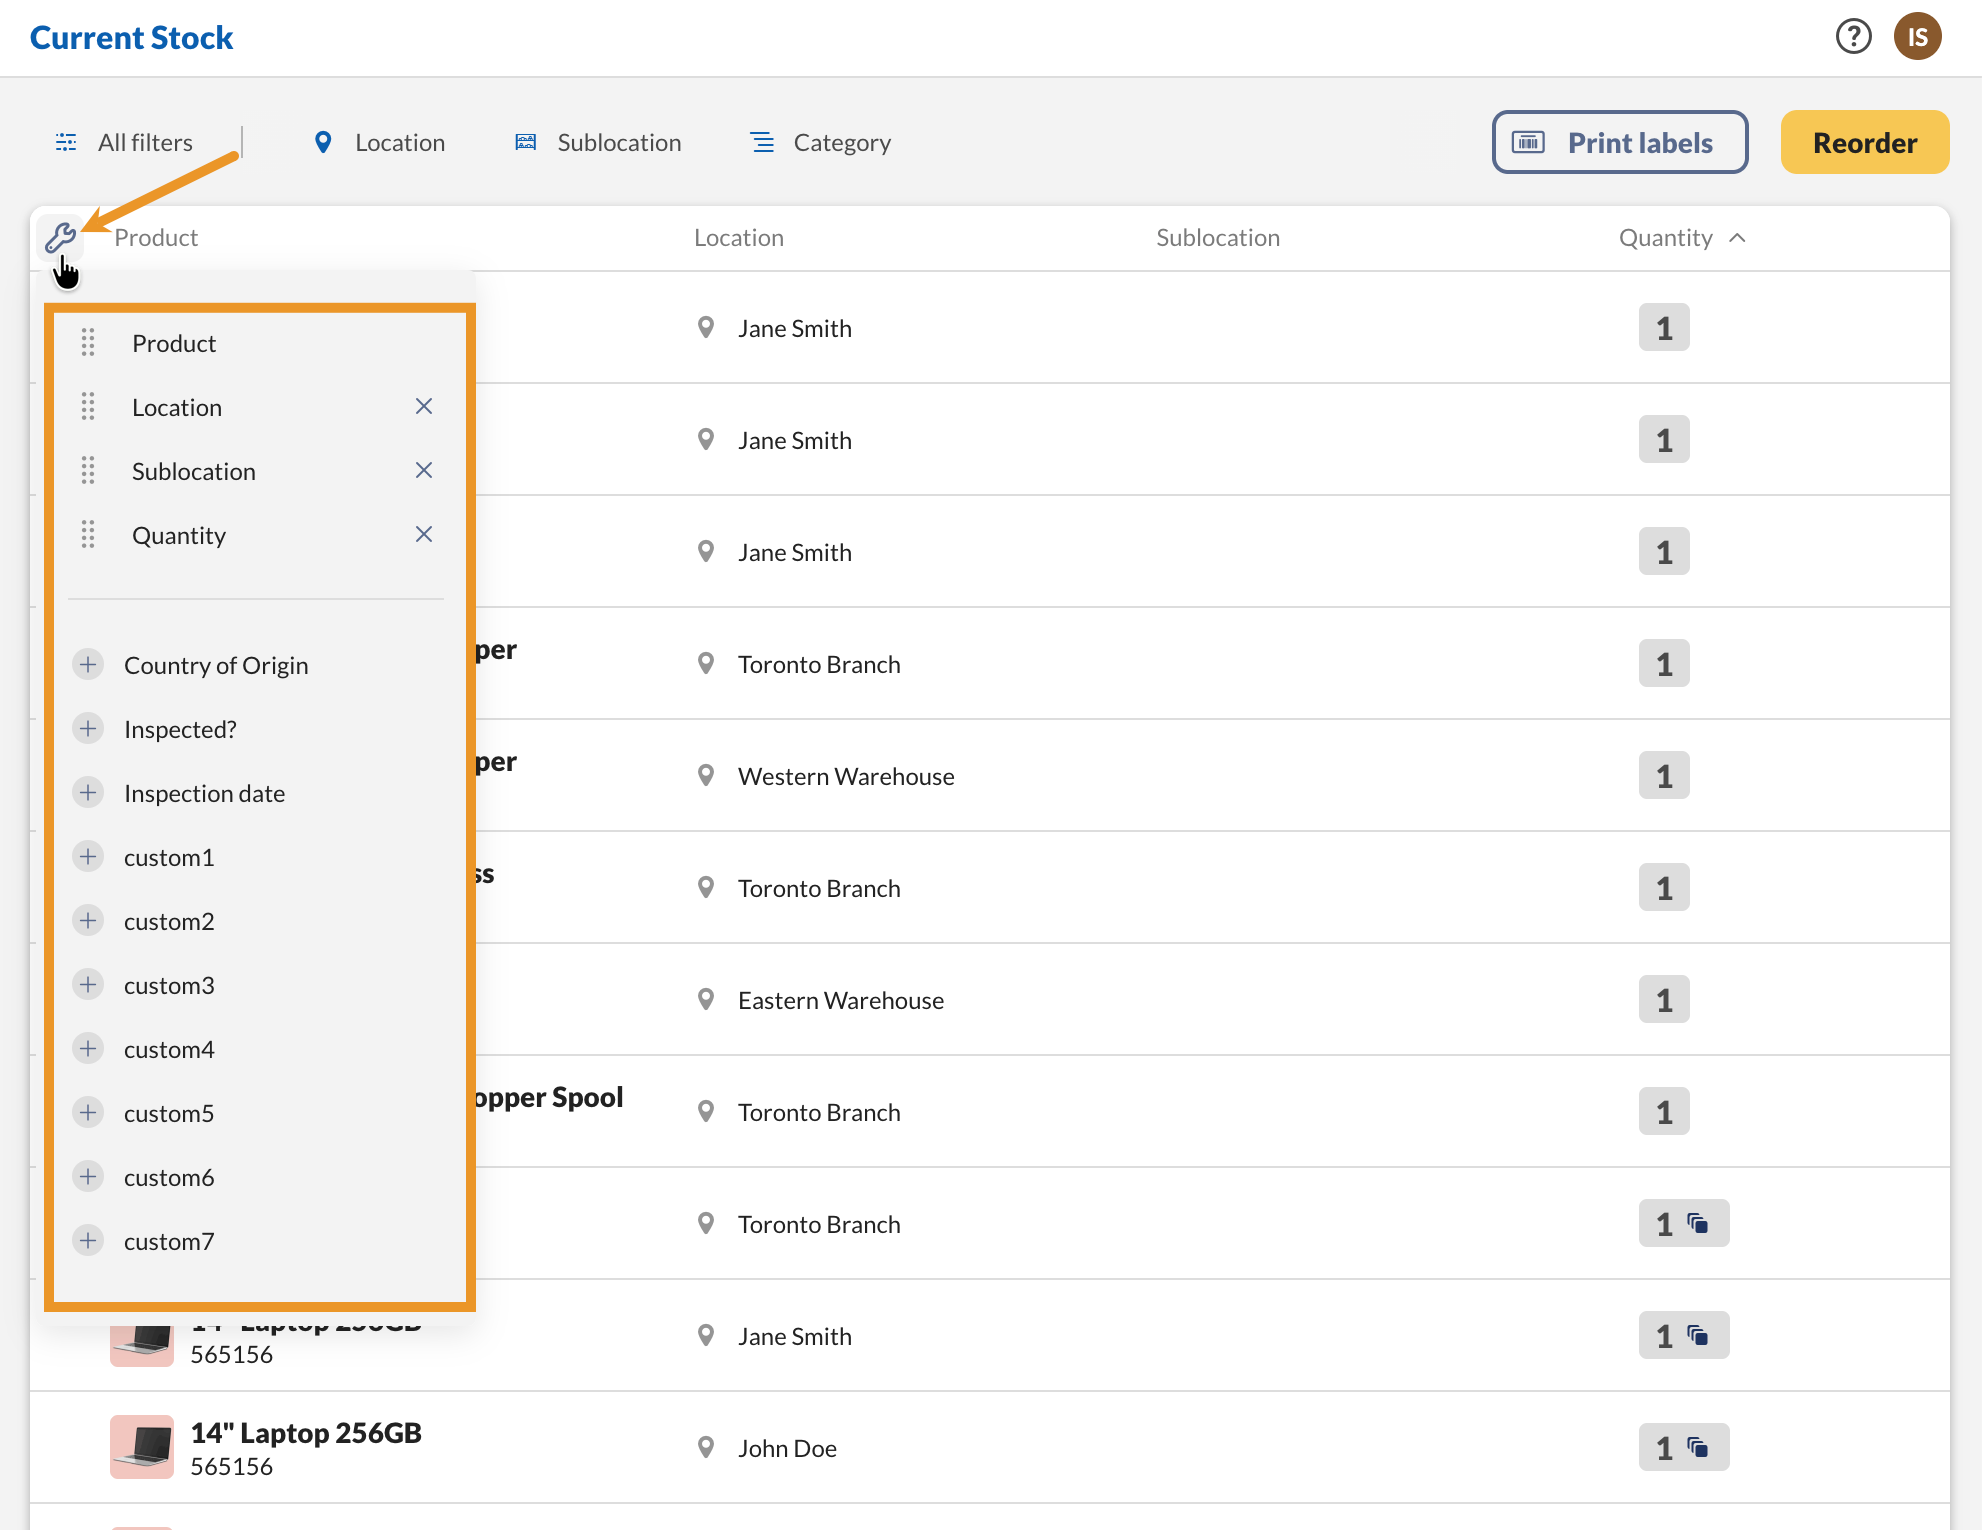Open the help question mark icon
1982x1530 pixels.
coord(1853,37)
